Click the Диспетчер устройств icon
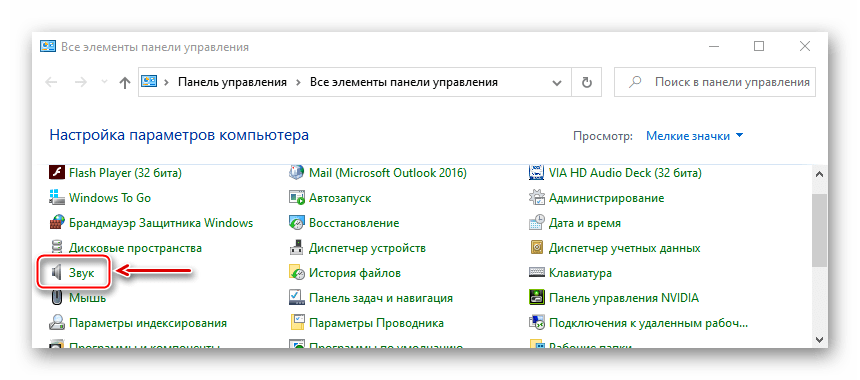Image resolution: width=860 pixels, height=380 pixels. [x=297, y=248]
